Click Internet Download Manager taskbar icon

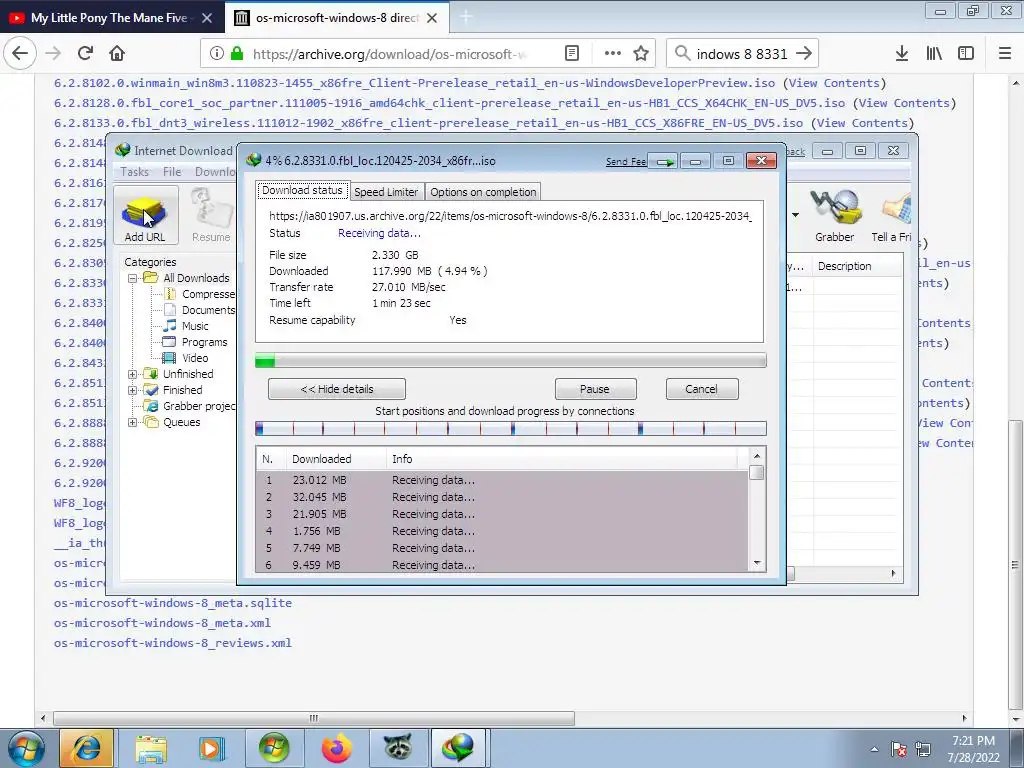[x=459, y=748]
